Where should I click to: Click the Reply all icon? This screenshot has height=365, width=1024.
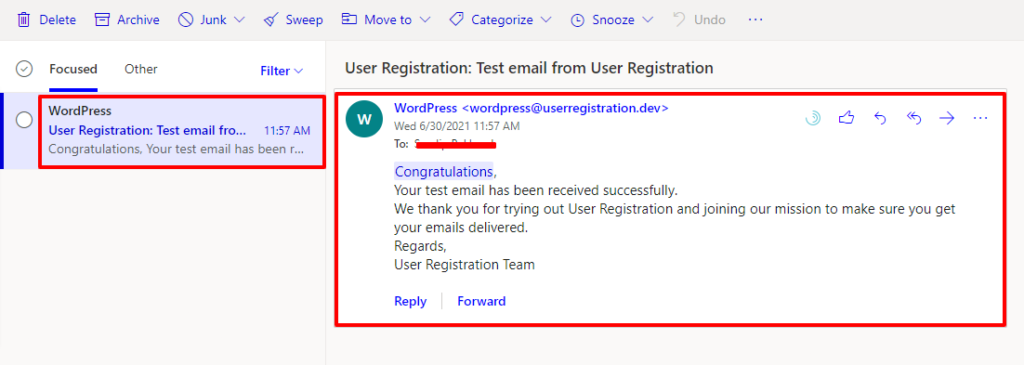tap(914, 118)
